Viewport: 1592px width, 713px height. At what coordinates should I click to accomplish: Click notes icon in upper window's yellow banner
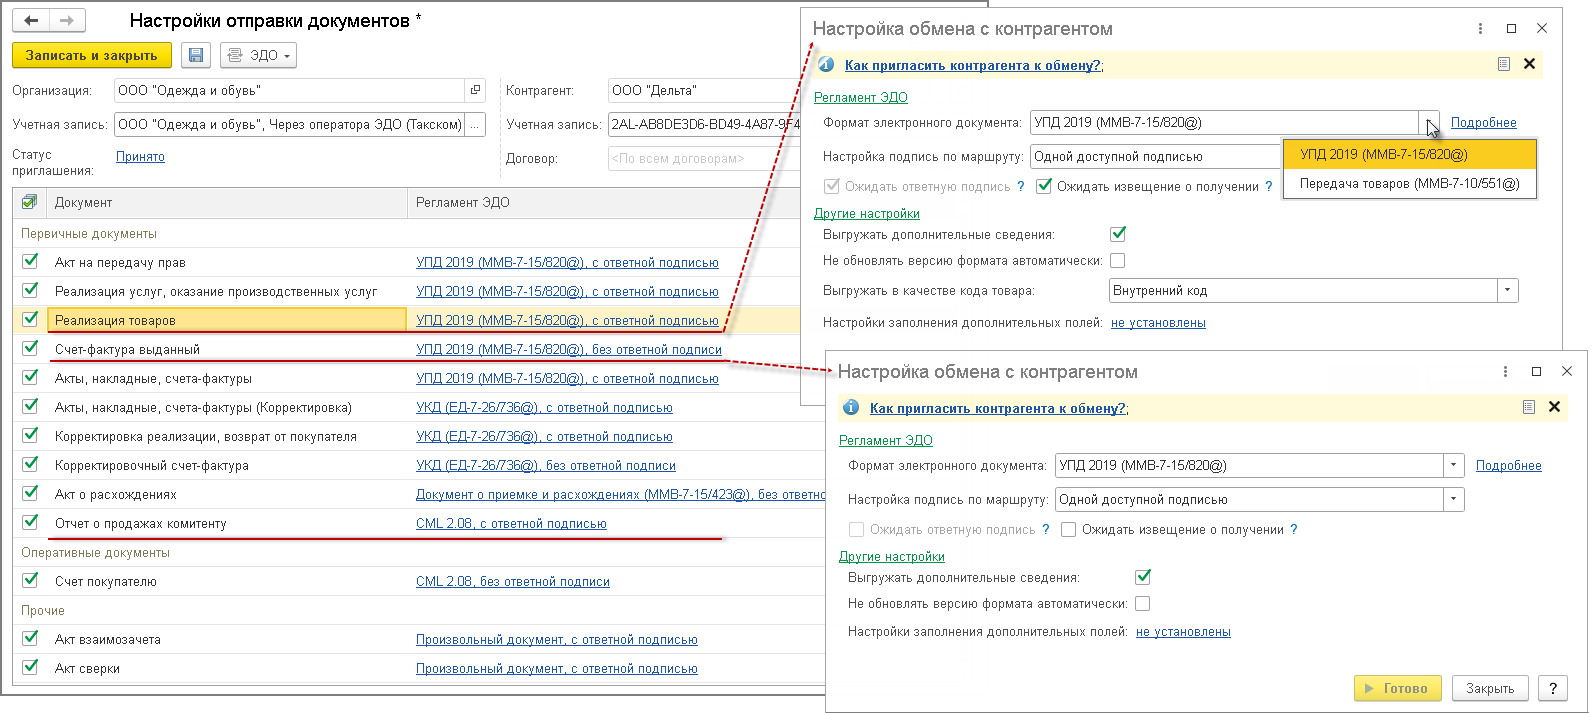pos(1503,64)
